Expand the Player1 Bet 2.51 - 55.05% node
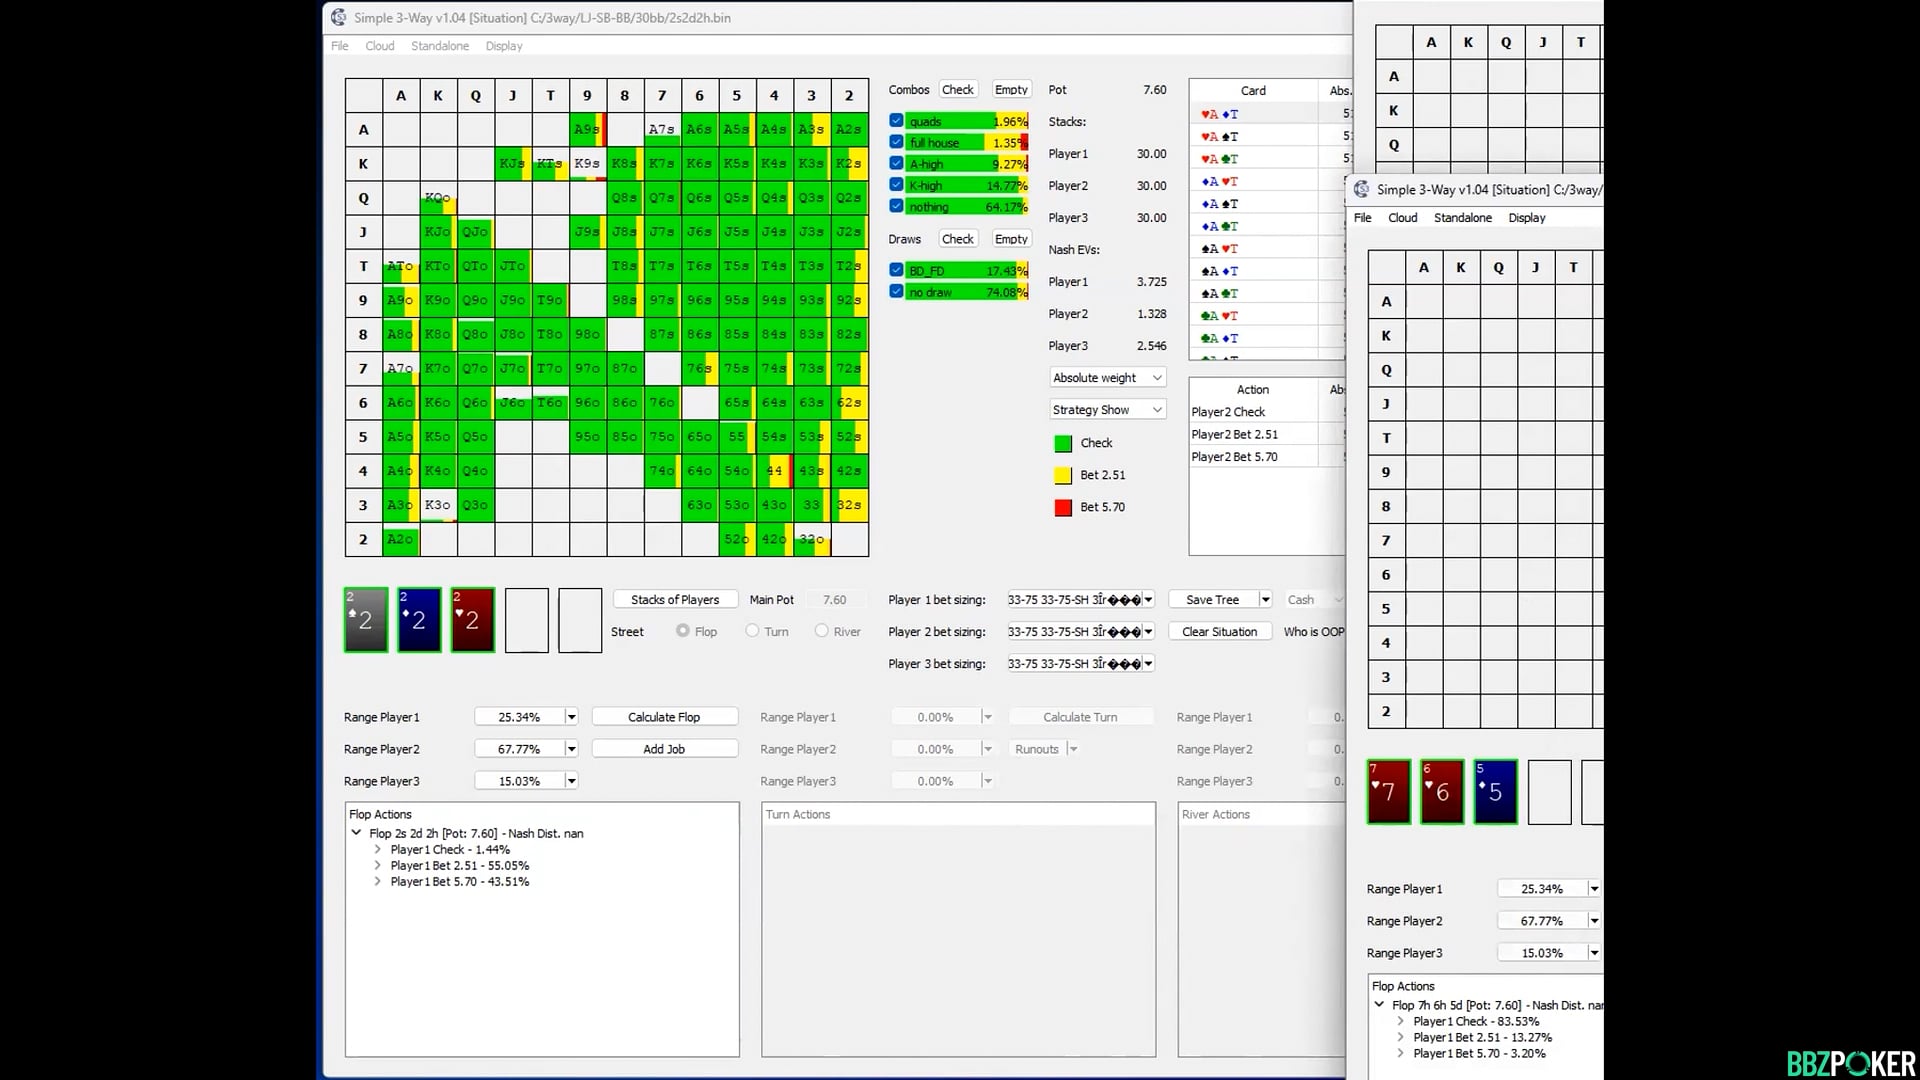1920x1080 pixels. point(377,866)
